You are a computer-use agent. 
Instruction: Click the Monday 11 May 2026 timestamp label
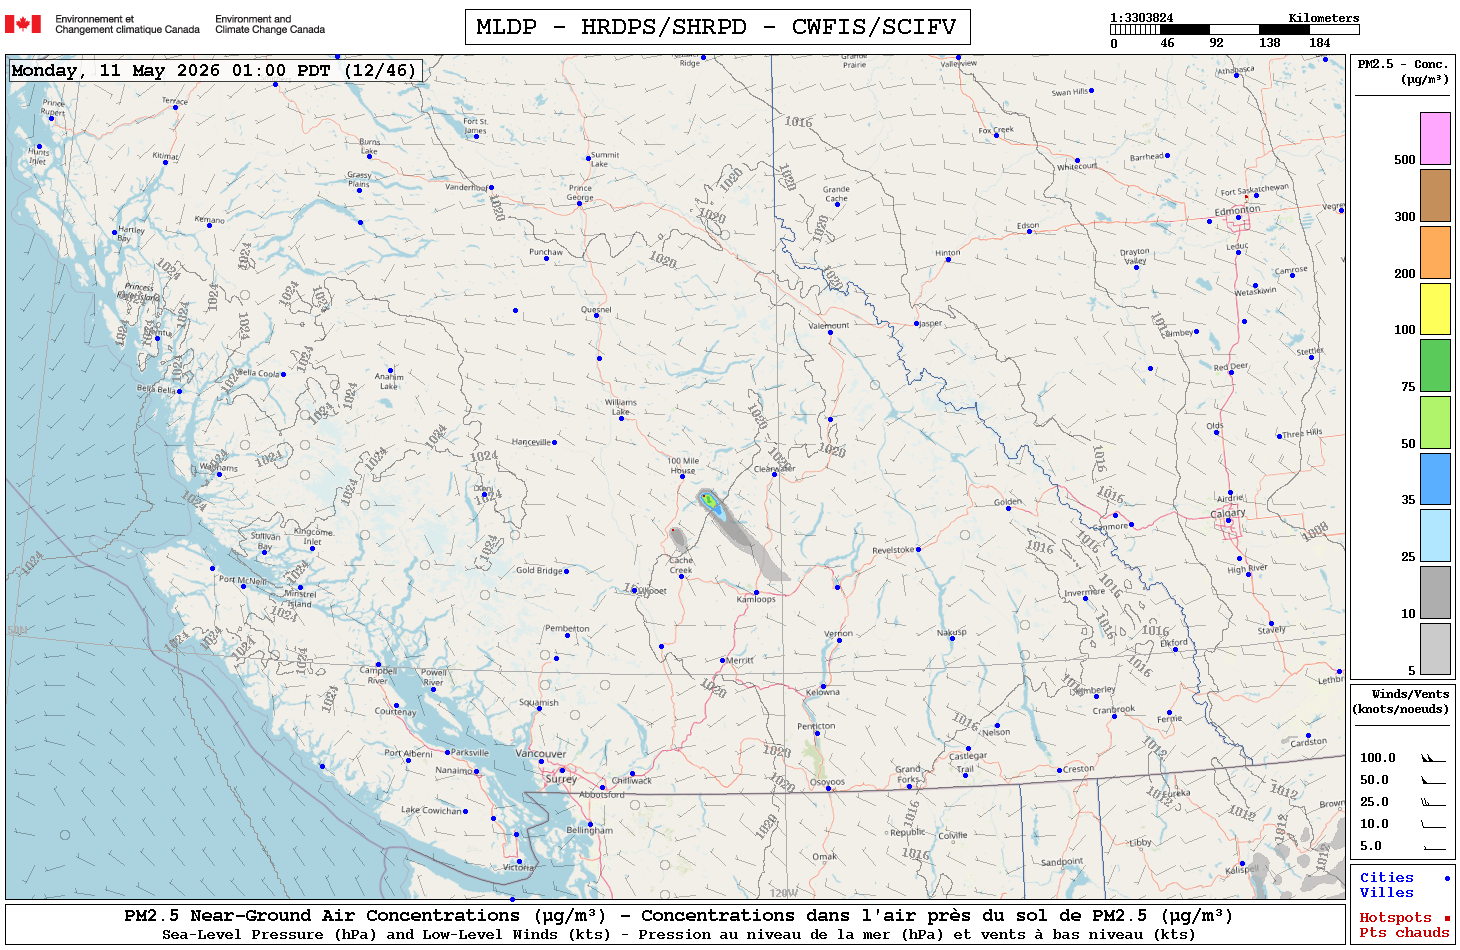[214, 70]
